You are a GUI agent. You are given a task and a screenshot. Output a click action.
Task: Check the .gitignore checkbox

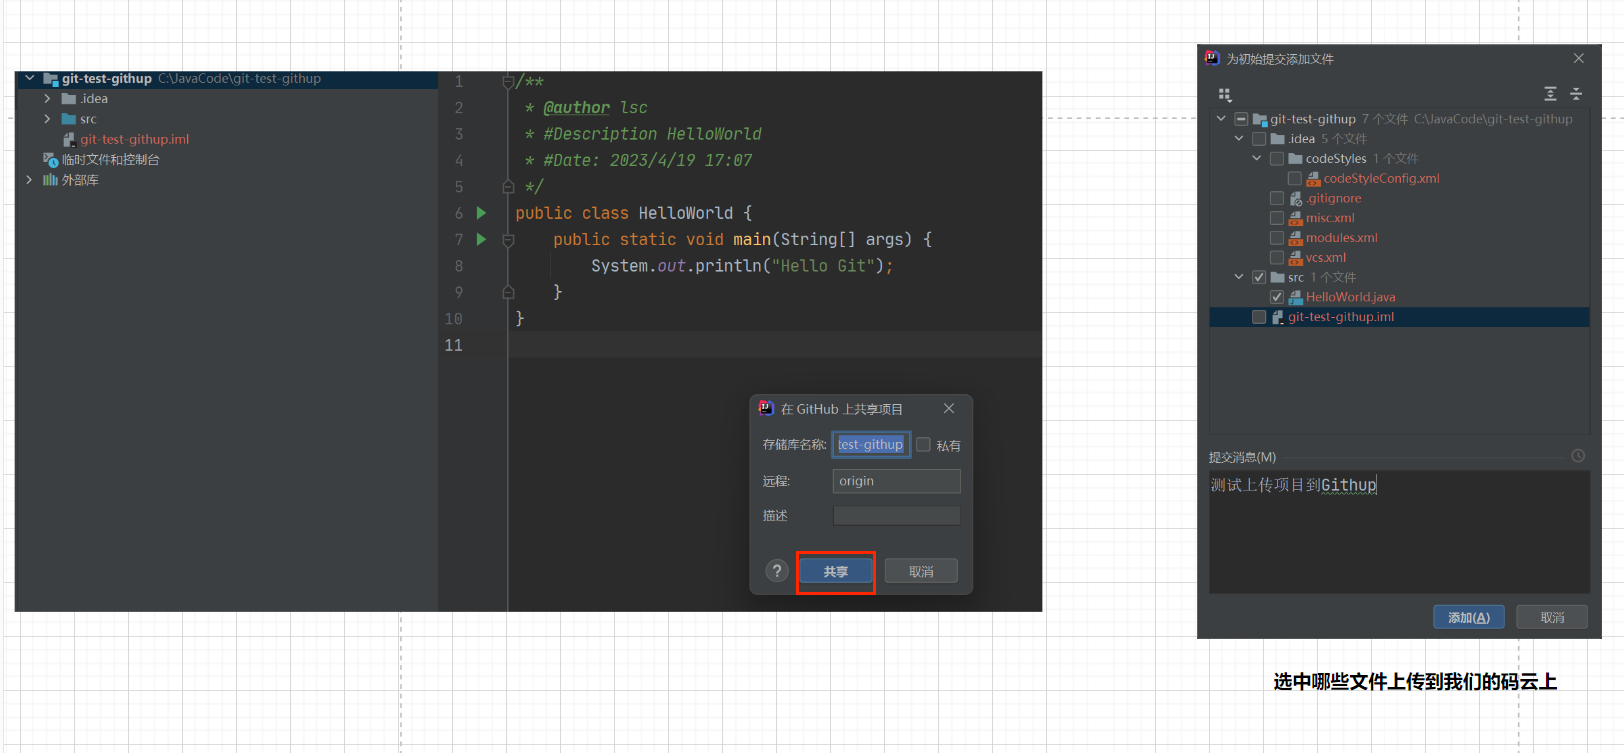1277,198
